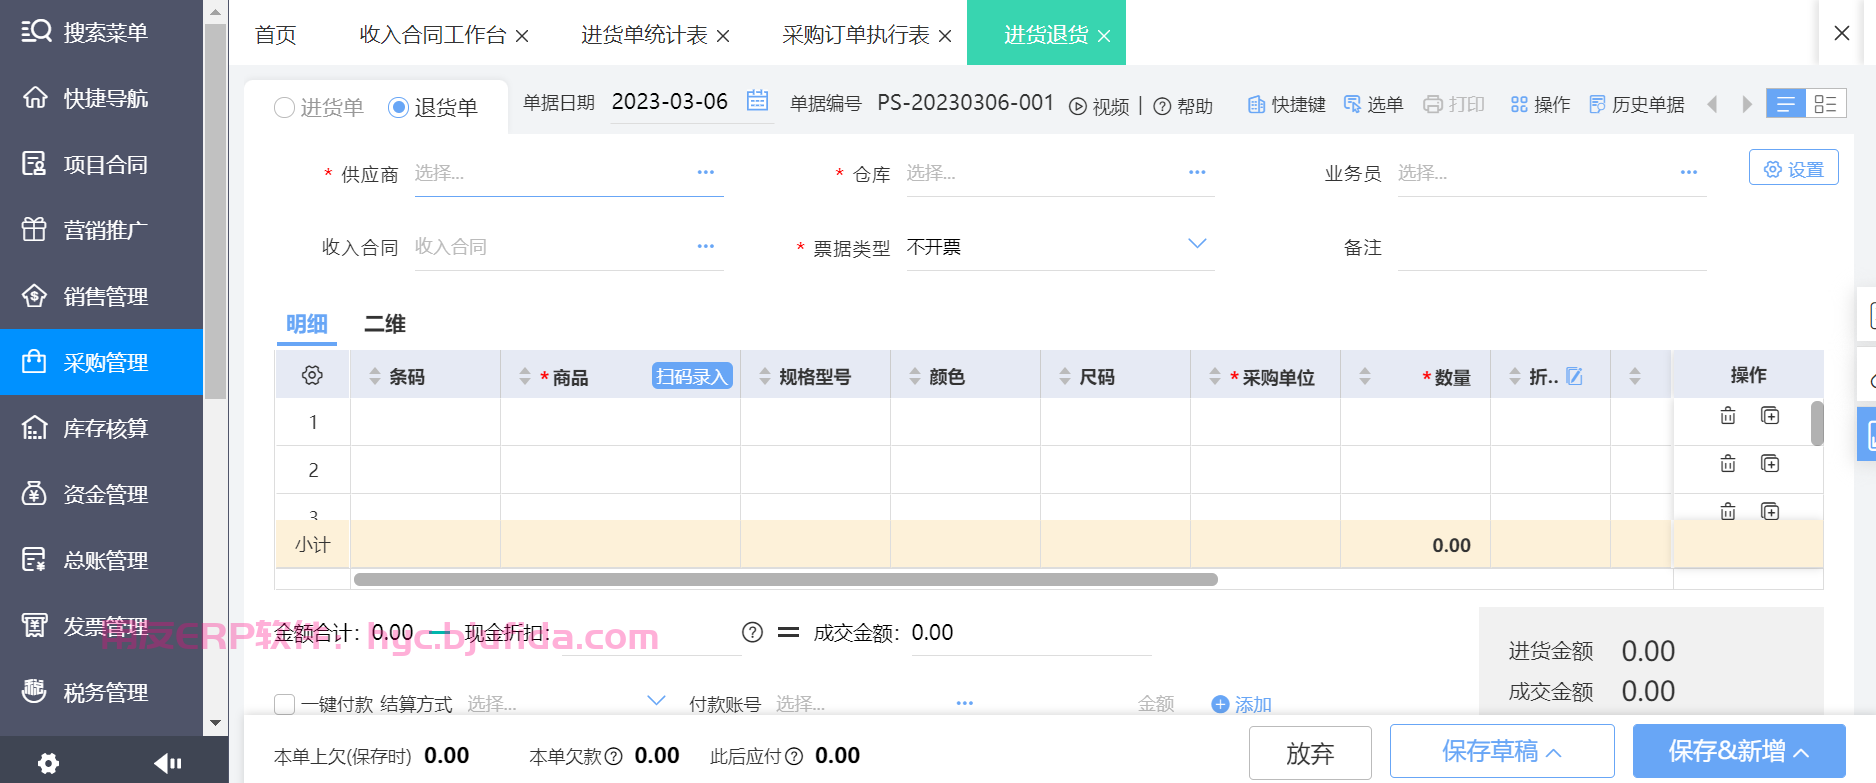
Task: Switch to the card layout view icon
Action: pos(1826,104)
